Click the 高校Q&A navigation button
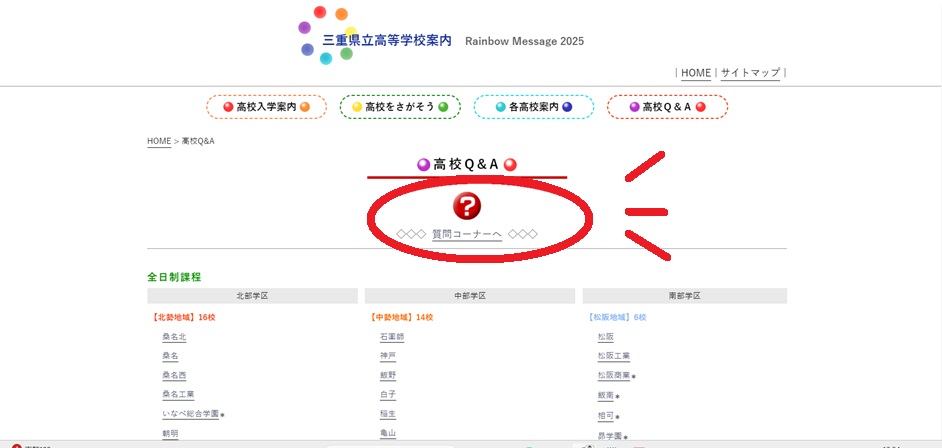Screen dimensions: 942x448 tap(667, 107)
